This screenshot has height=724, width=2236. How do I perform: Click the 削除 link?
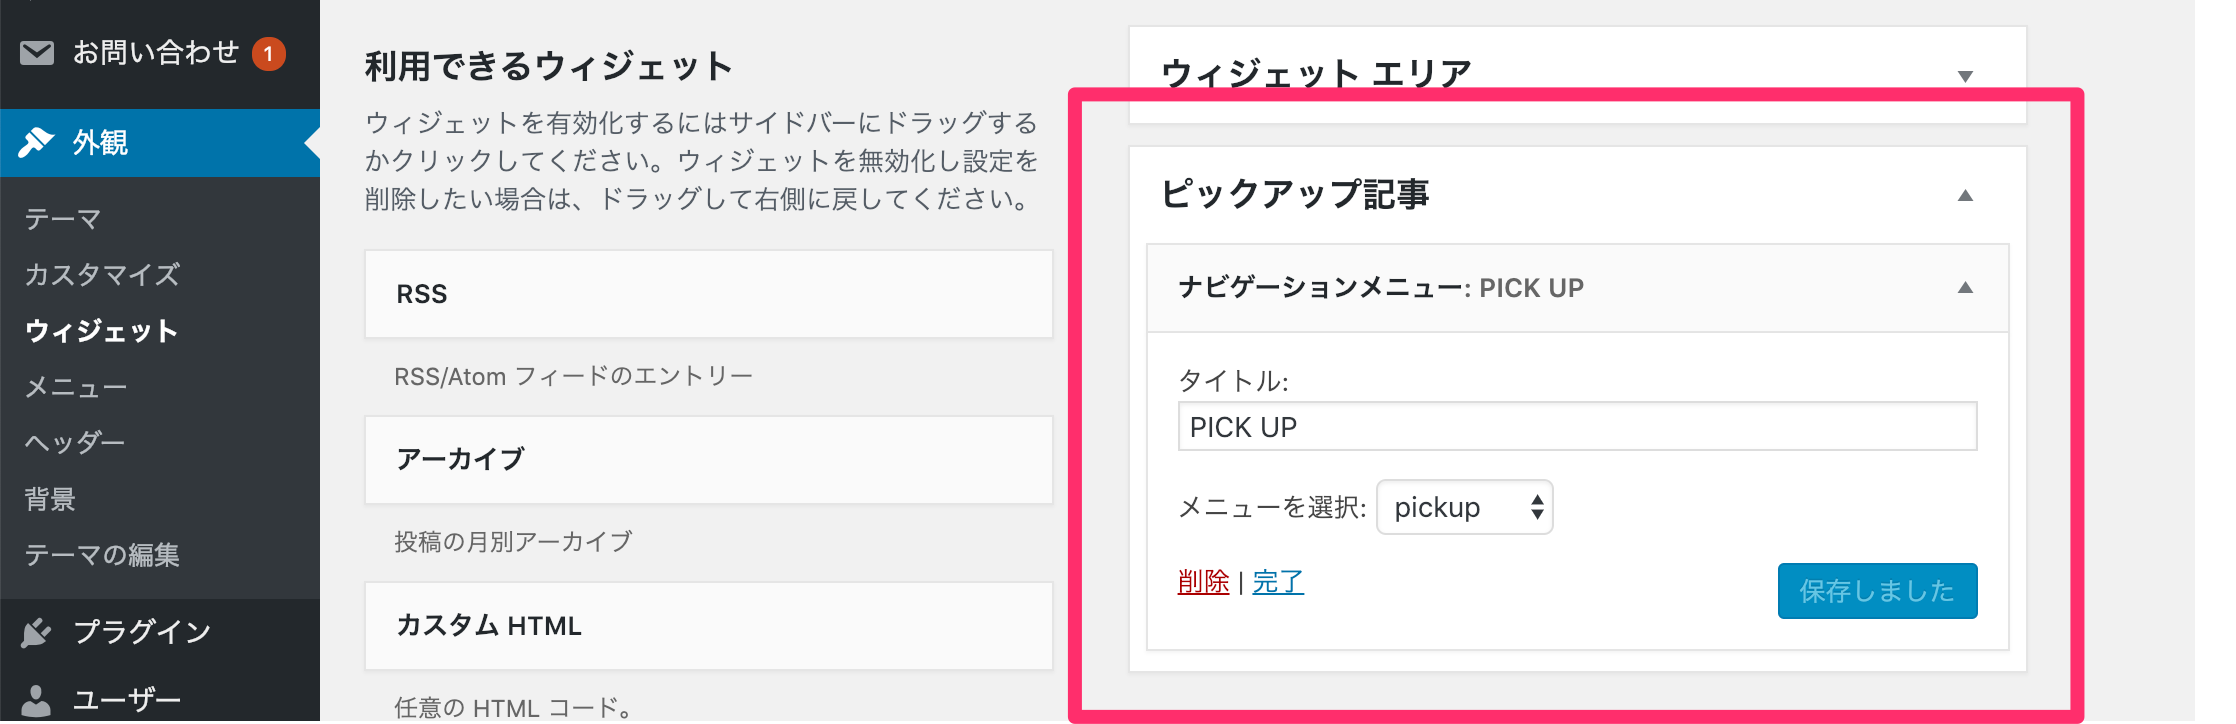point(1203,581)
